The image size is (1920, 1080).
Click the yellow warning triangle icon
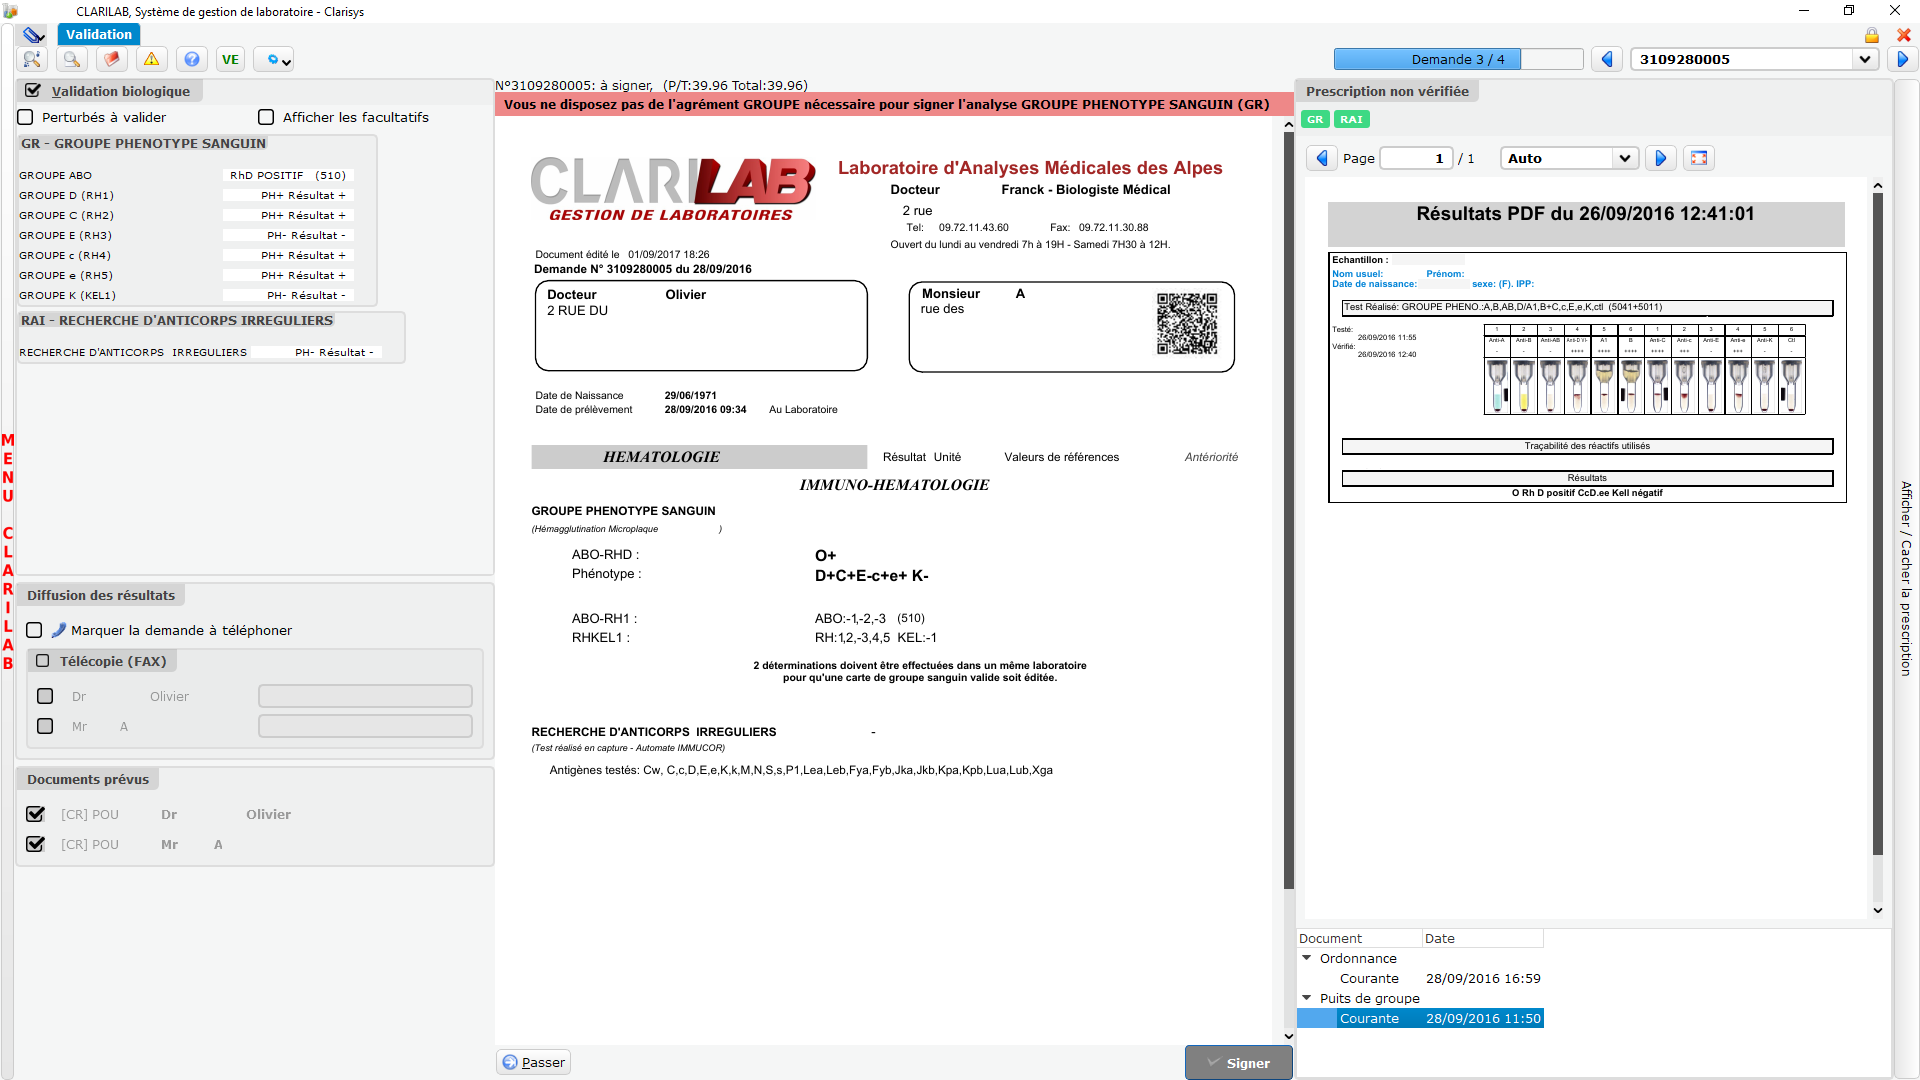(x=152, y=59)
